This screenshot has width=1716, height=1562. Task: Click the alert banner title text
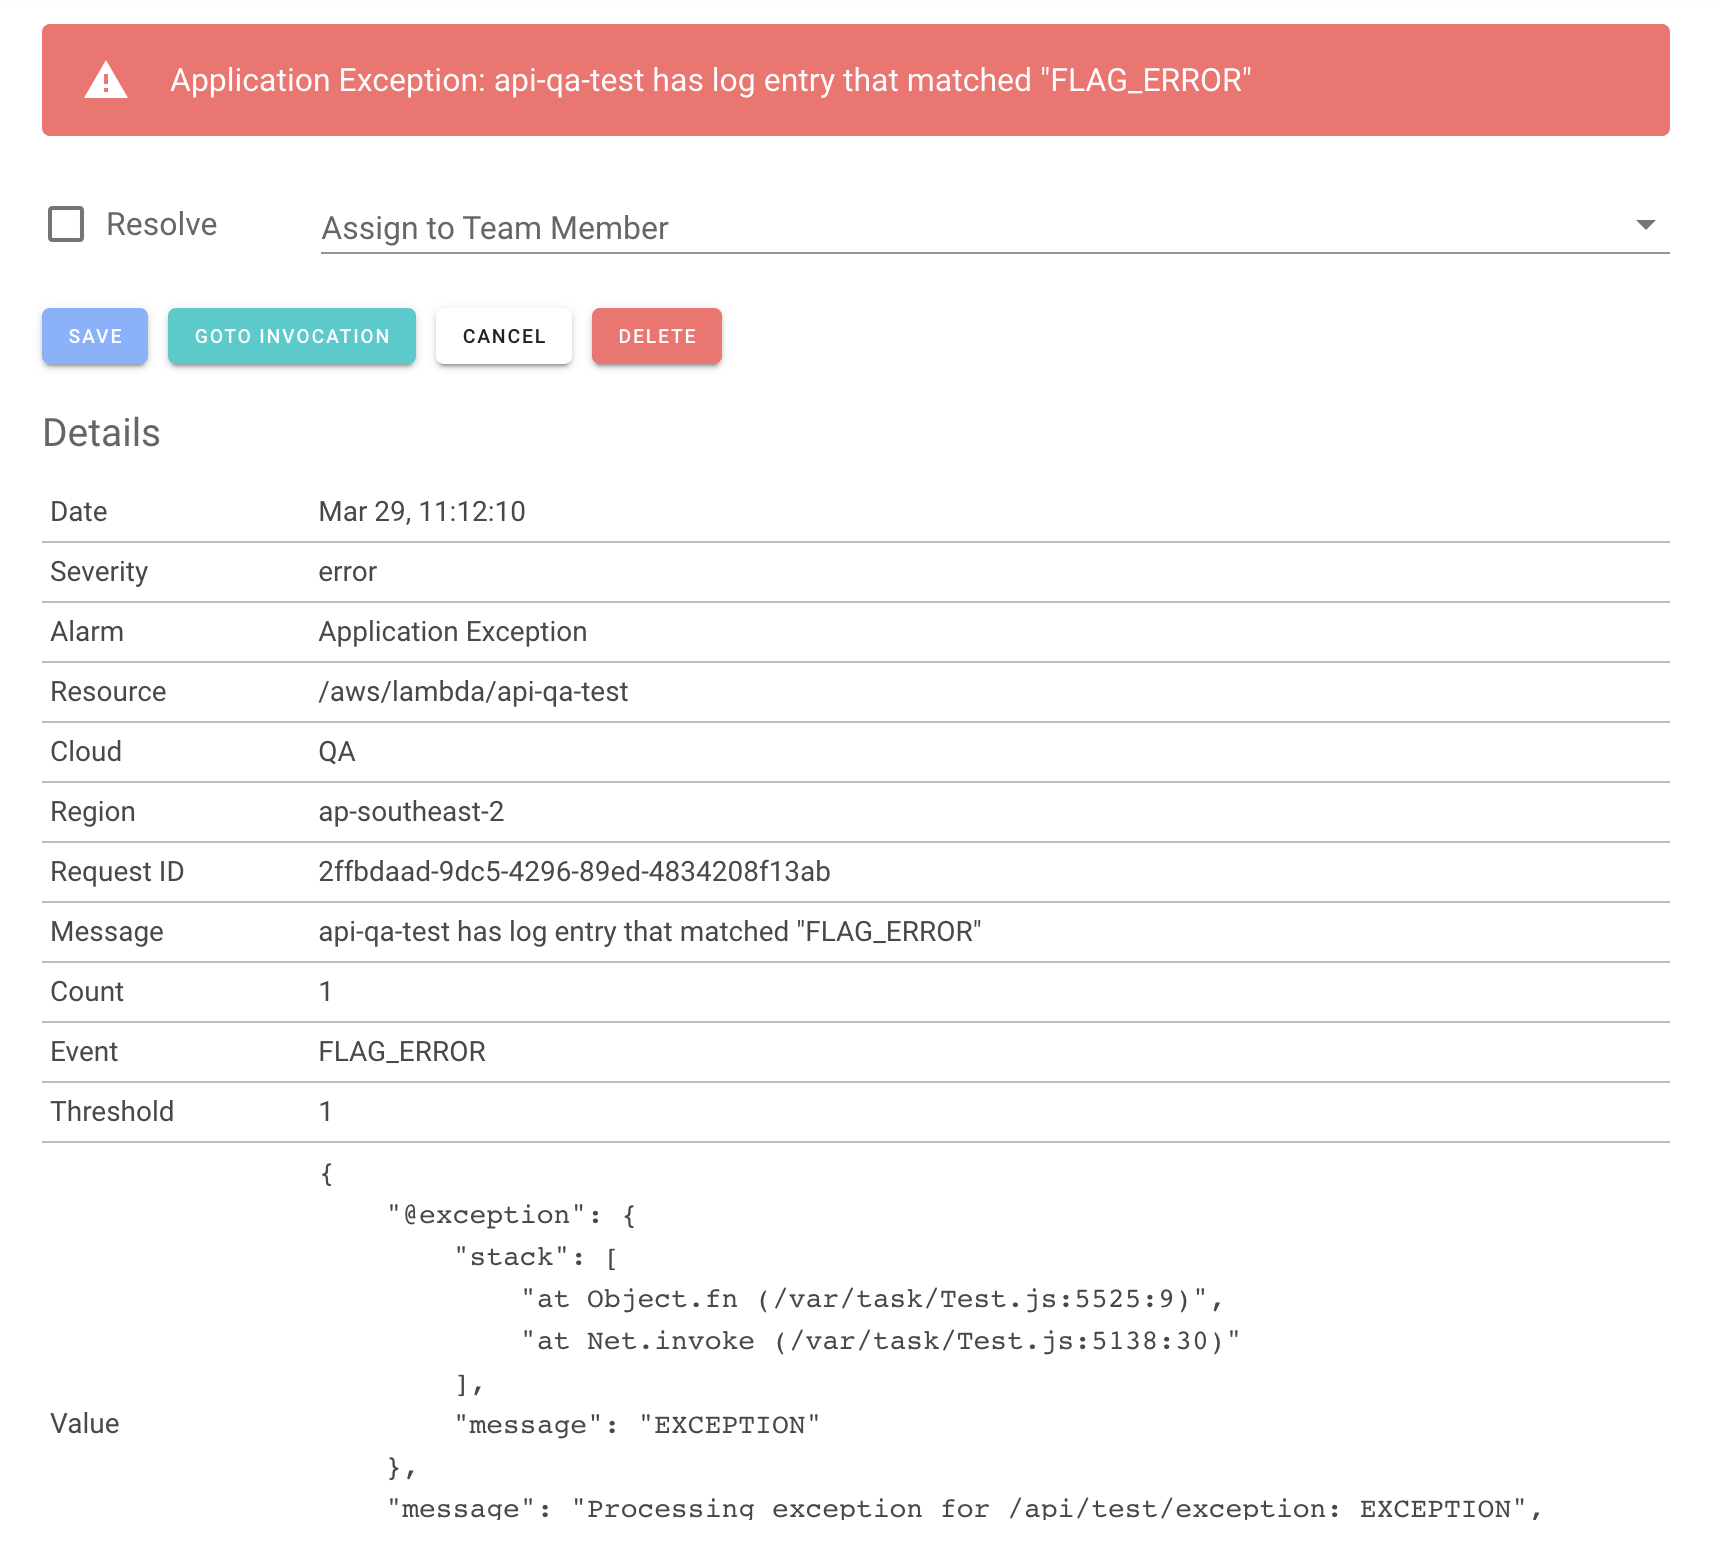711,80
